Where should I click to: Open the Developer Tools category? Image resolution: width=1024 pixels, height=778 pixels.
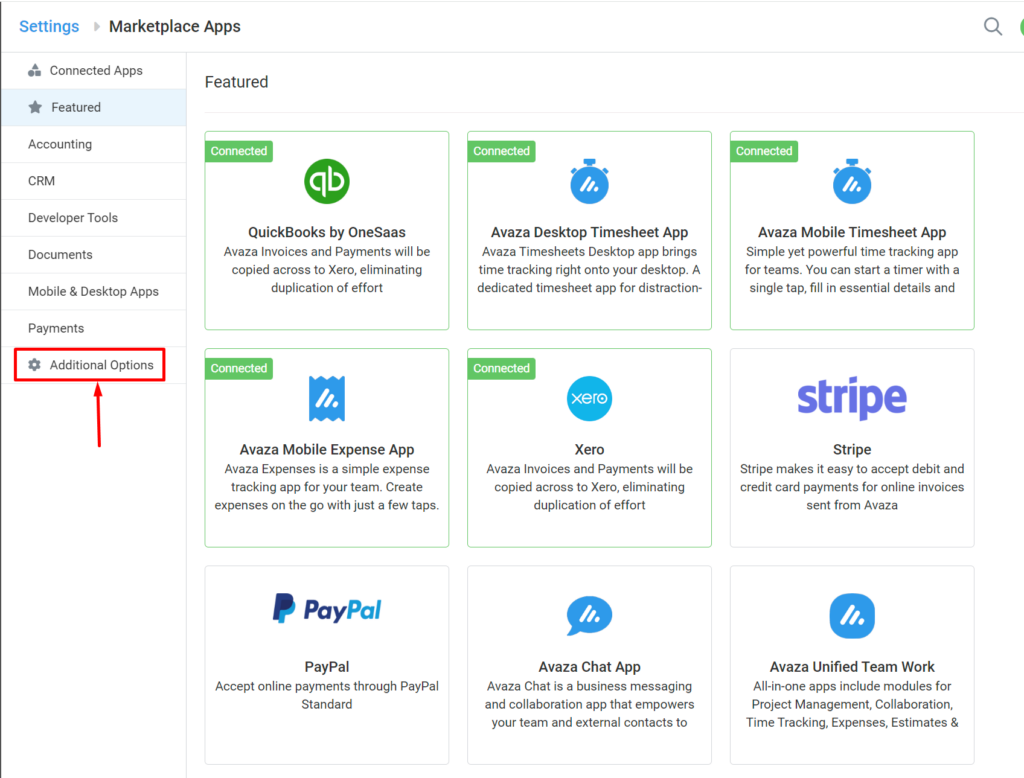click(94, 218)
